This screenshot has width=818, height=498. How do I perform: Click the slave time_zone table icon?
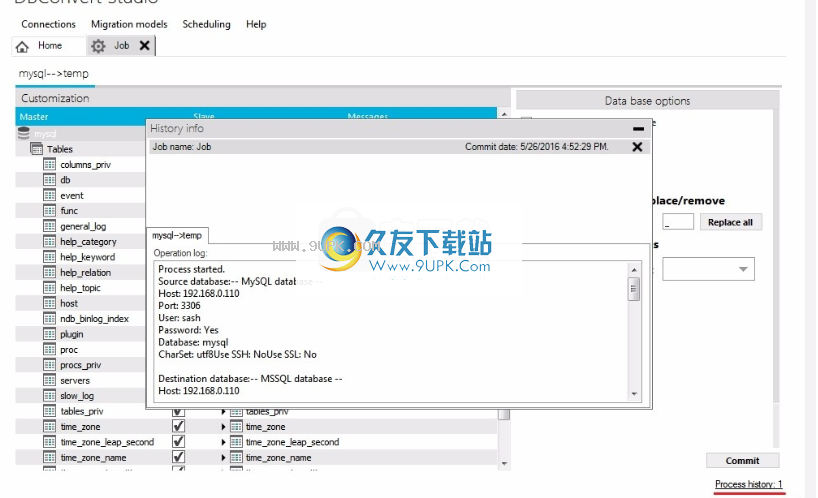236,427
